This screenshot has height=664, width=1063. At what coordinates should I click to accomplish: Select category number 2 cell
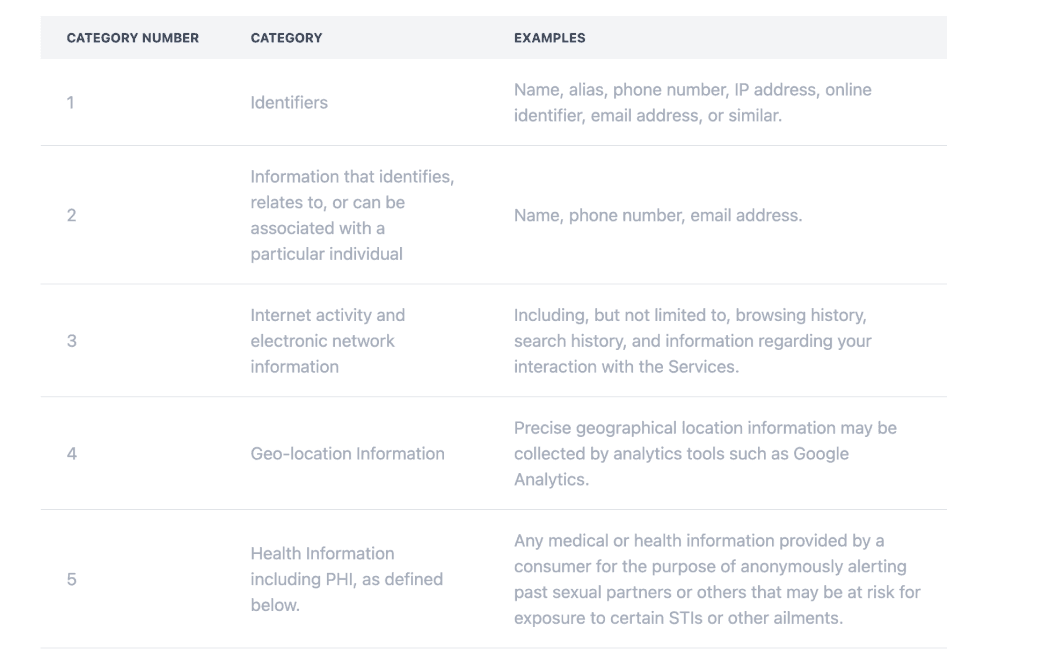coord(71,215)
